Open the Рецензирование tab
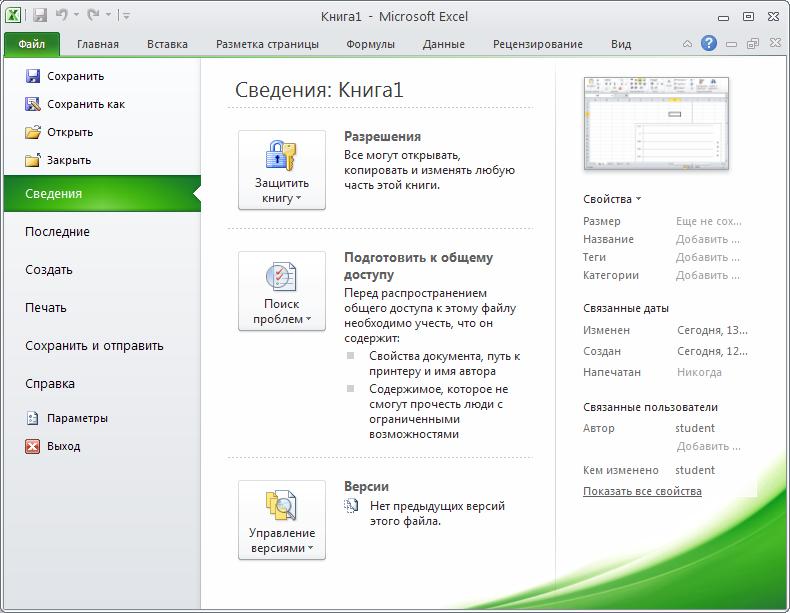The image size is (790, 613). click(x=538, y=44)
